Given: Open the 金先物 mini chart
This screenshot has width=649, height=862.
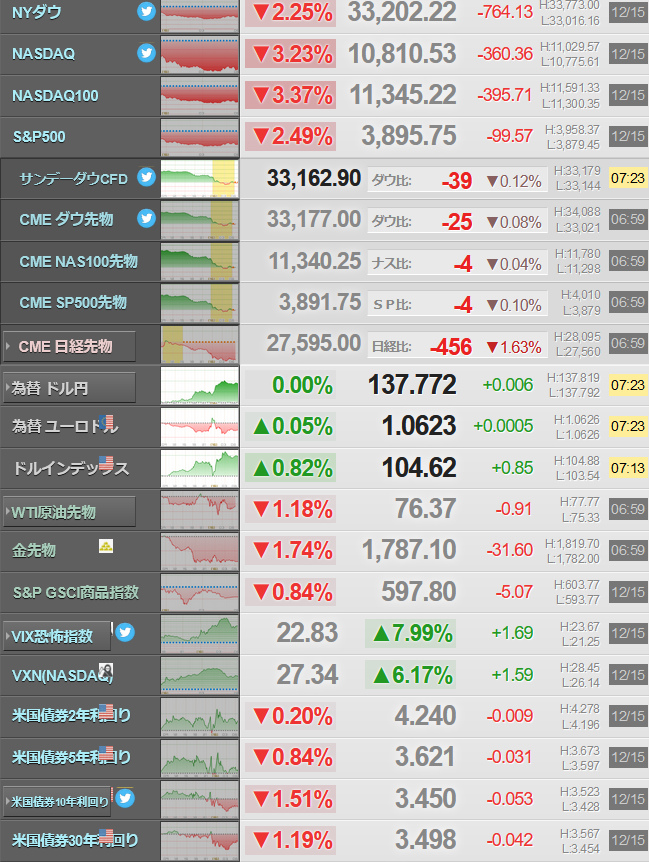Looking at the screenshot, I should click(200, 551).
